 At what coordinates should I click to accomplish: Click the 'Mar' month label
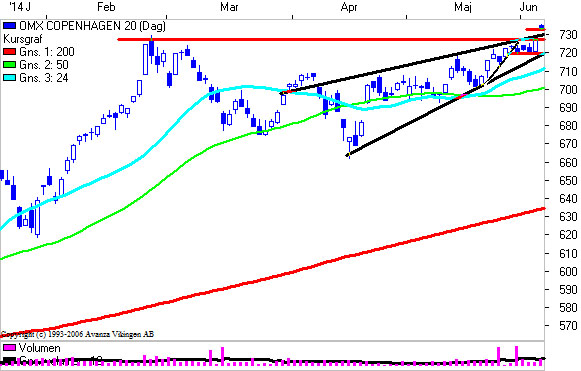tap(229, 7)
